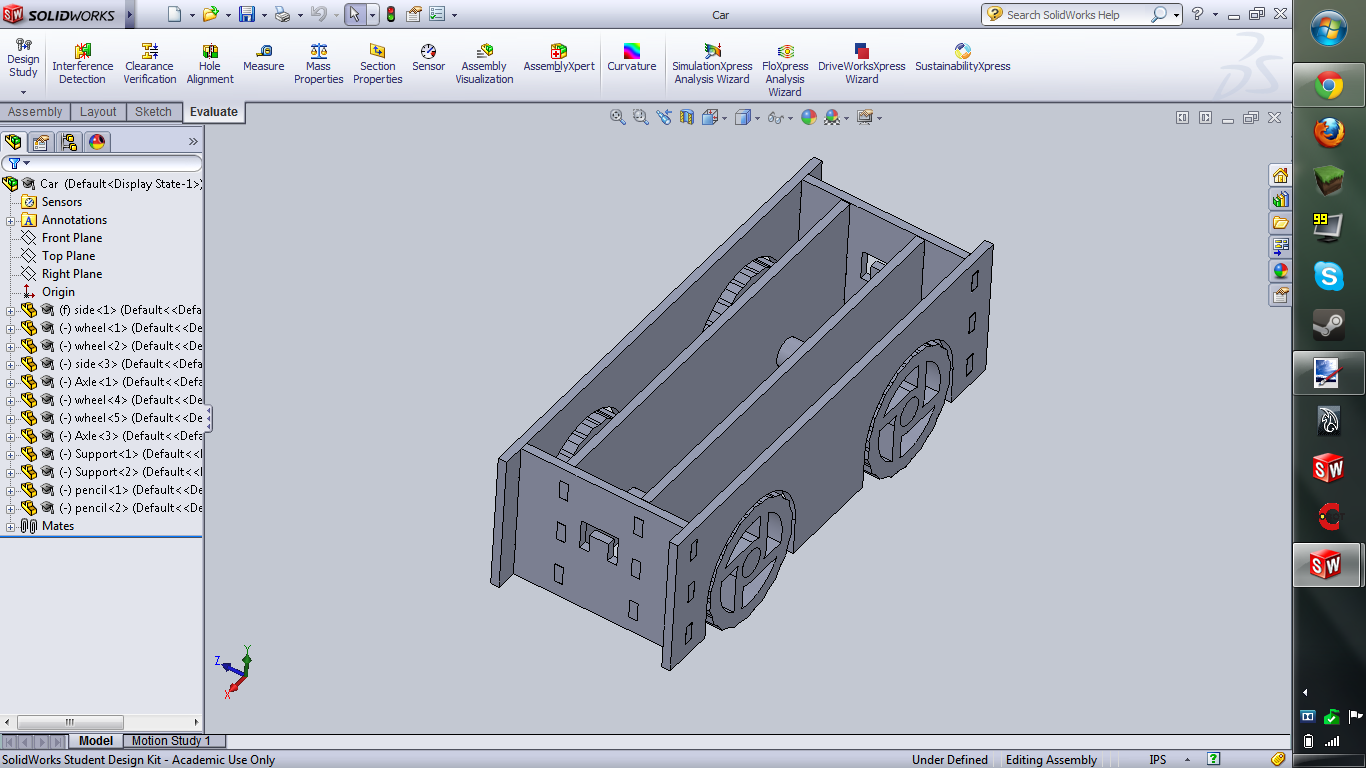This screenshot has width=1366, height=768.
Task: Click the Sensor tool
Action: point(428,58)
